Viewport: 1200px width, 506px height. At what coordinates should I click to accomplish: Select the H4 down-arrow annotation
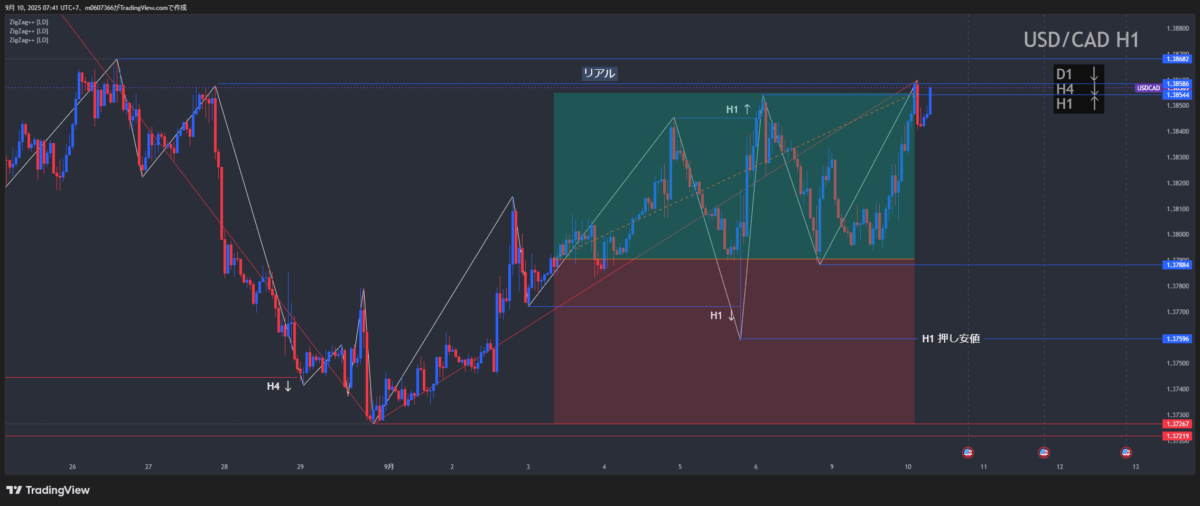(x=279, y=386)
